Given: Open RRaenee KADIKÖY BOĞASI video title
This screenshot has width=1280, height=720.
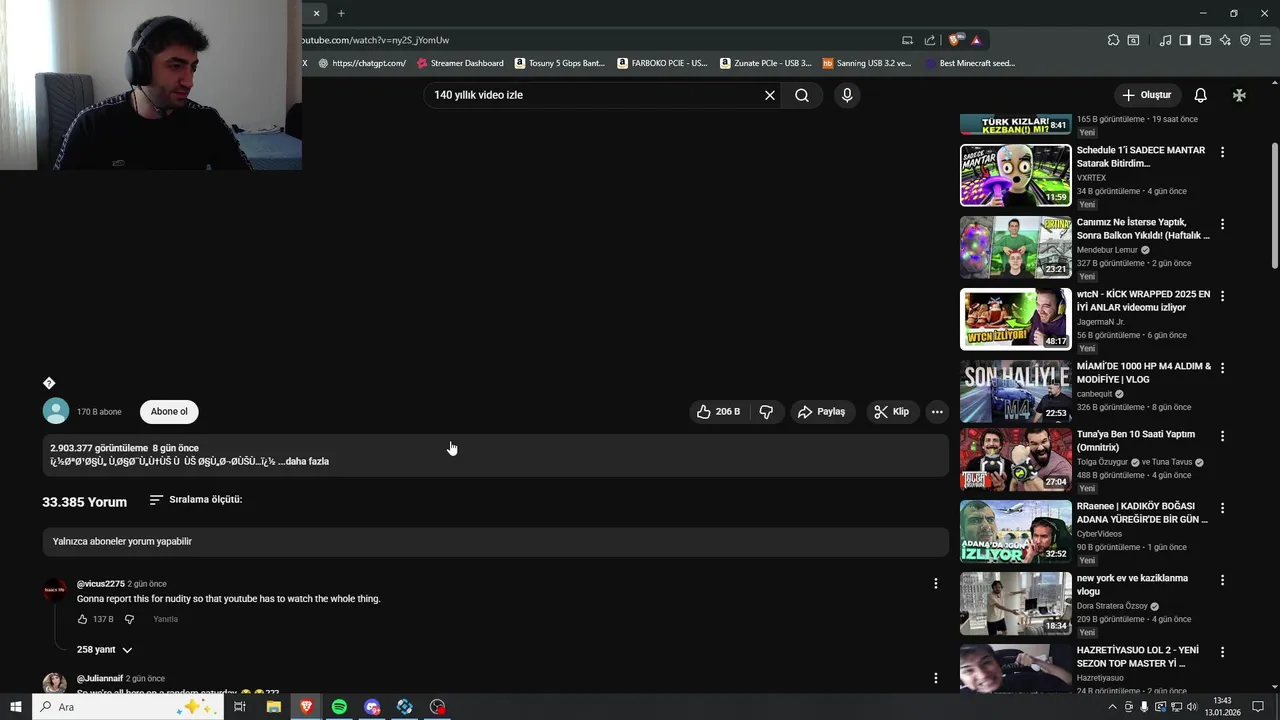Looking at the screenshot, I should pyautogui.click(x=1142, y=513).
